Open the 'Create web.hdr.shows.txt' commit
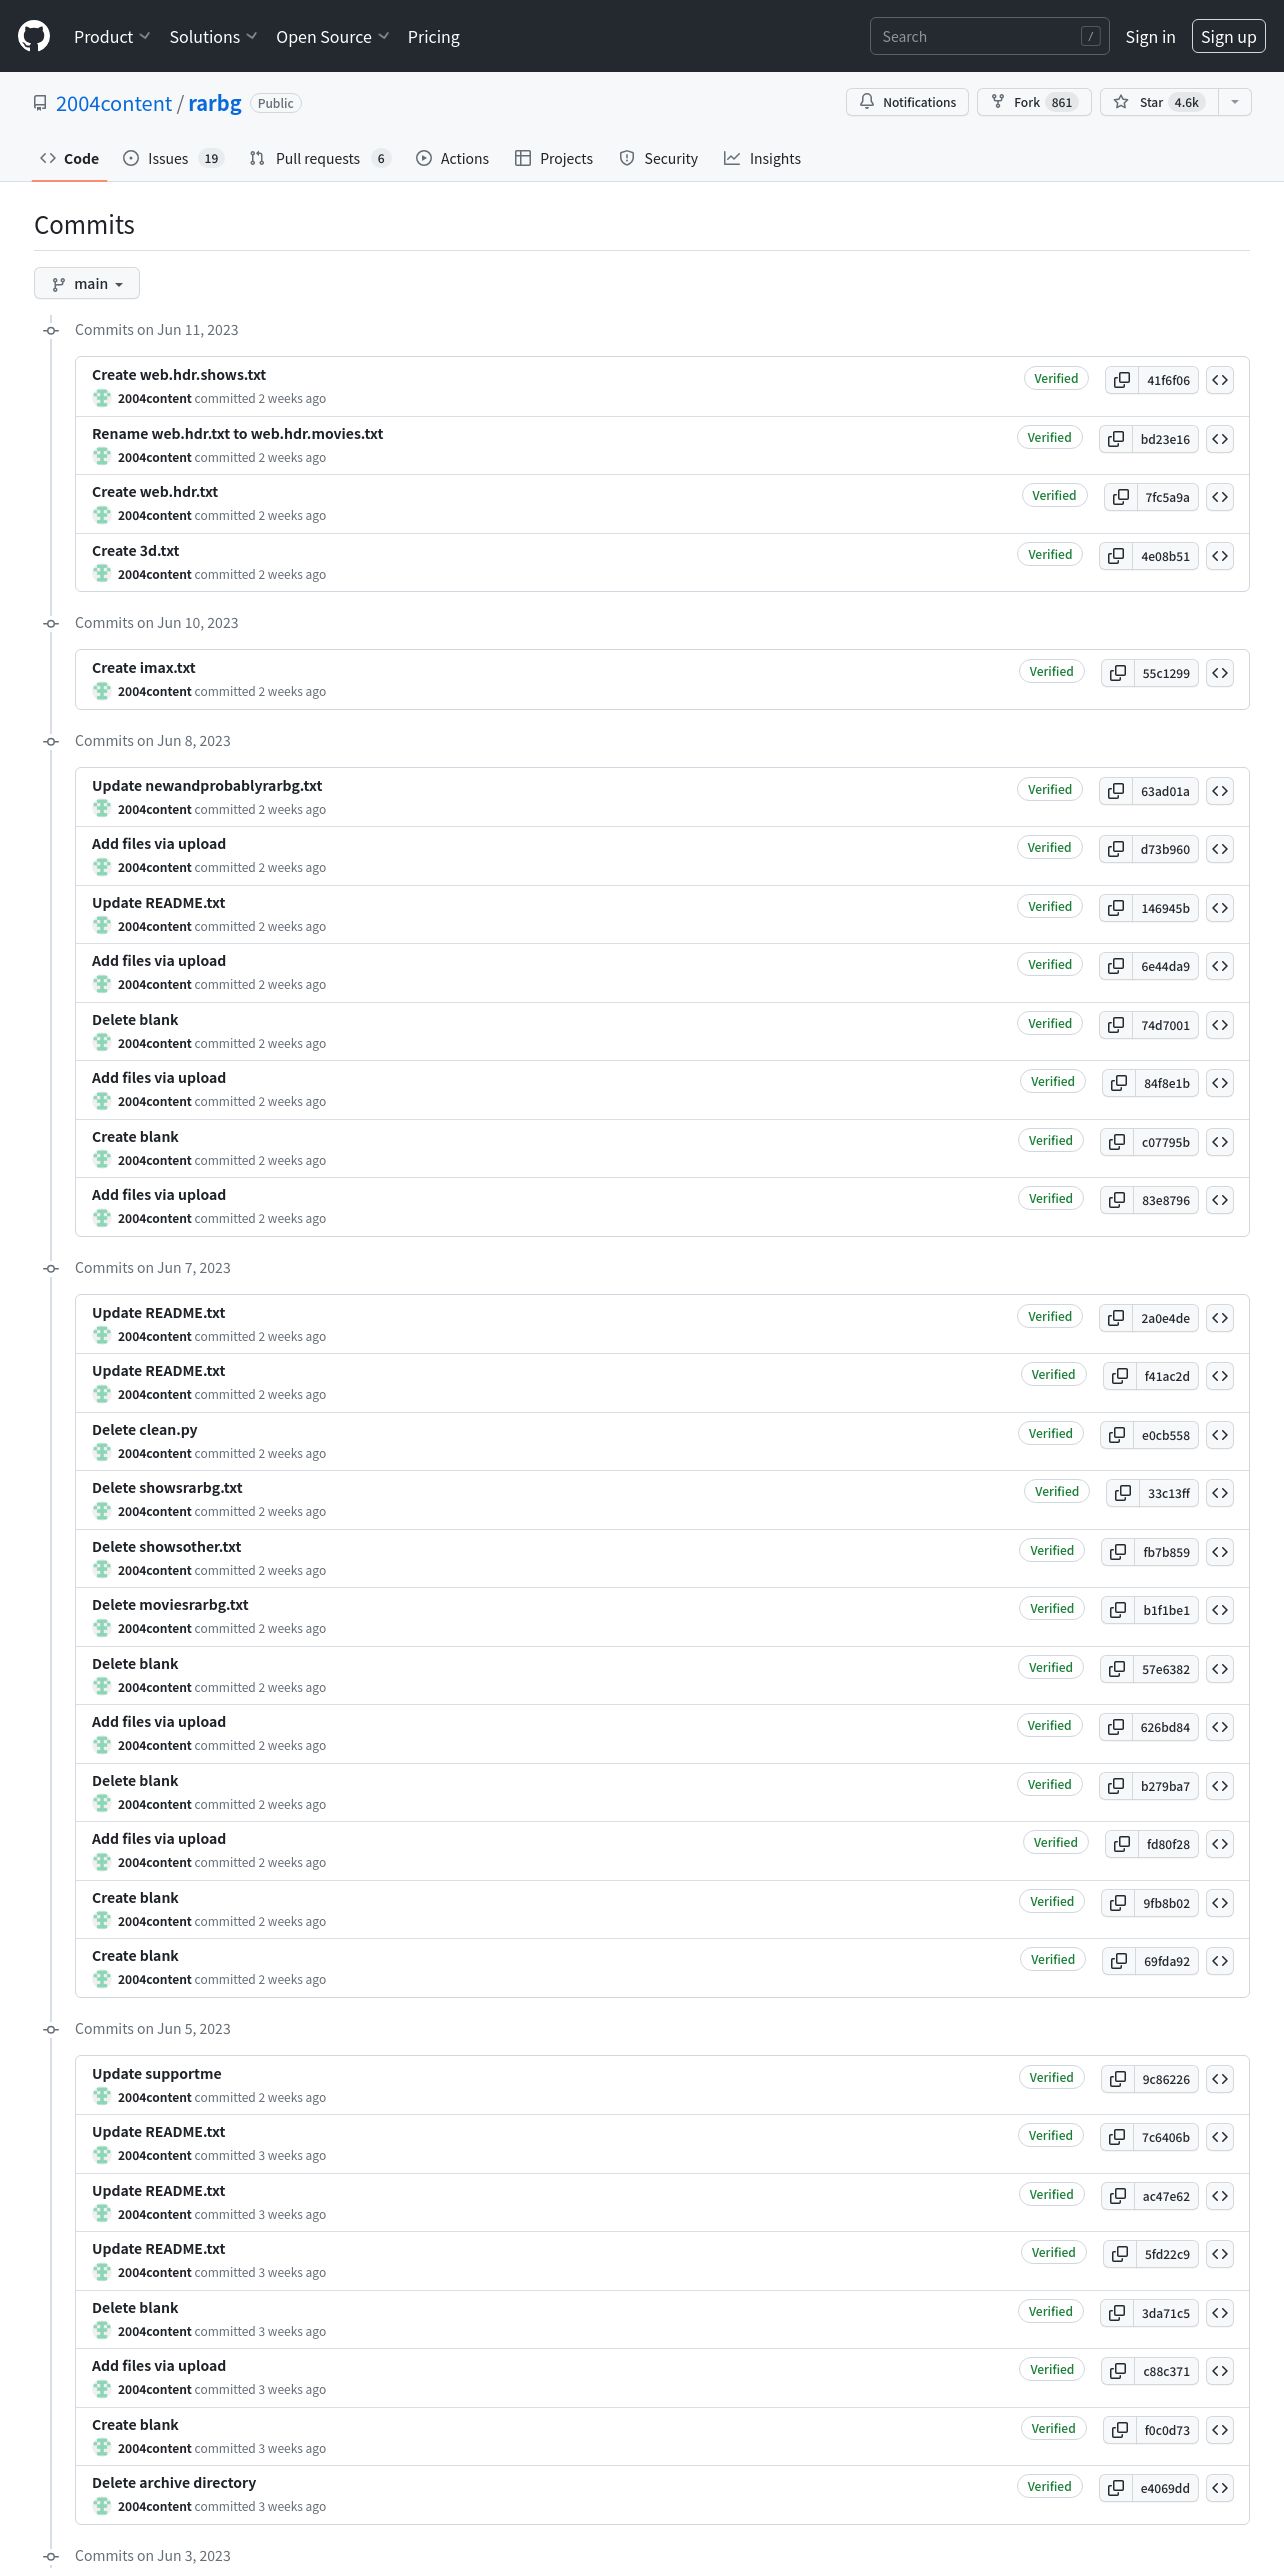The height and width of the screenshot is (2568, 1284). (179, 375)
